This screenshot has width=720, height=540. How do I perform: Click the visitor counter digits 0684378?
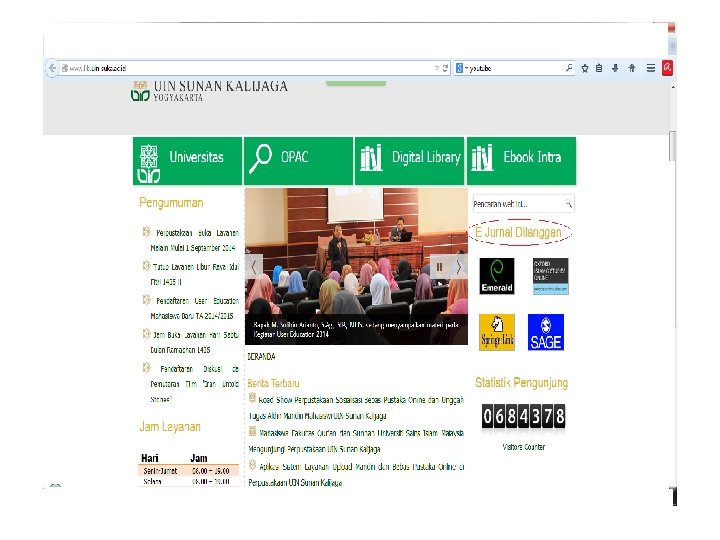[523, 416]
